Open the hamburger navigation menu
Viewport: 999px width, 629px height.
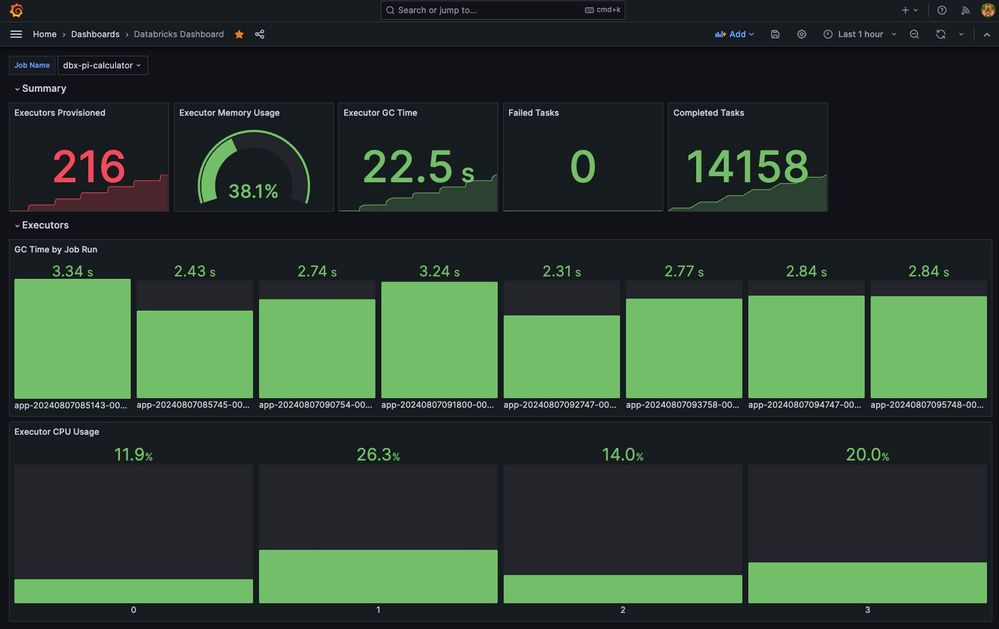[x=16, y=34]
